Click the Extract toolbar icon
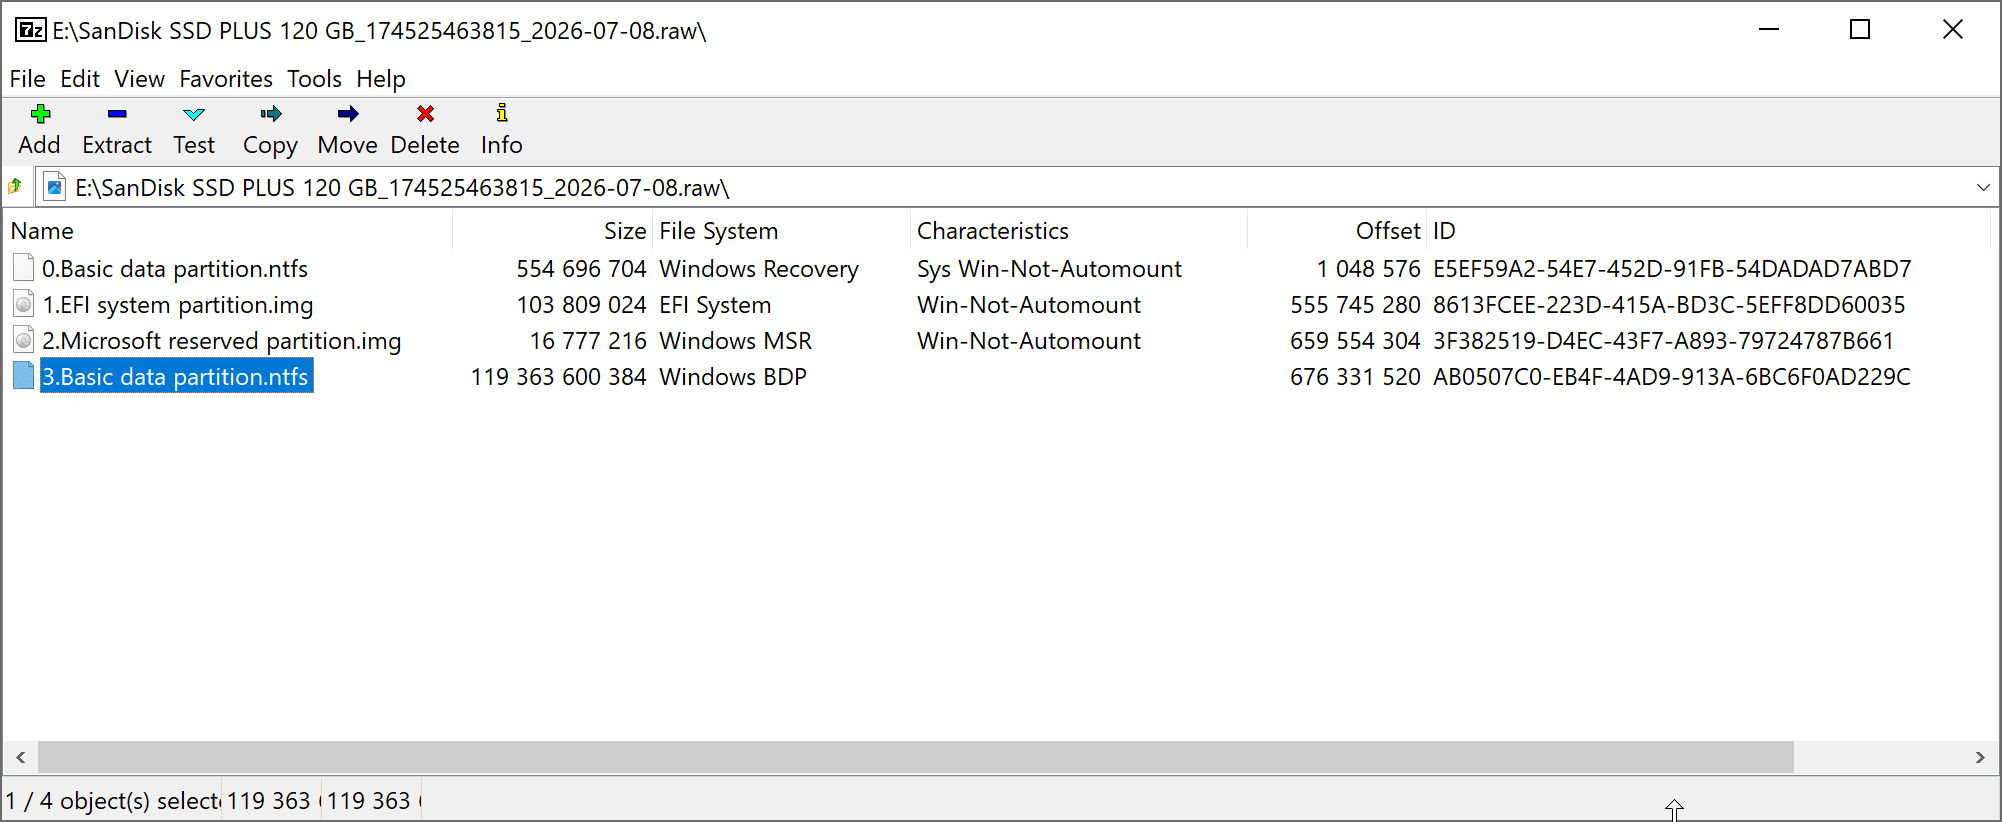 (x=117, y=114)
